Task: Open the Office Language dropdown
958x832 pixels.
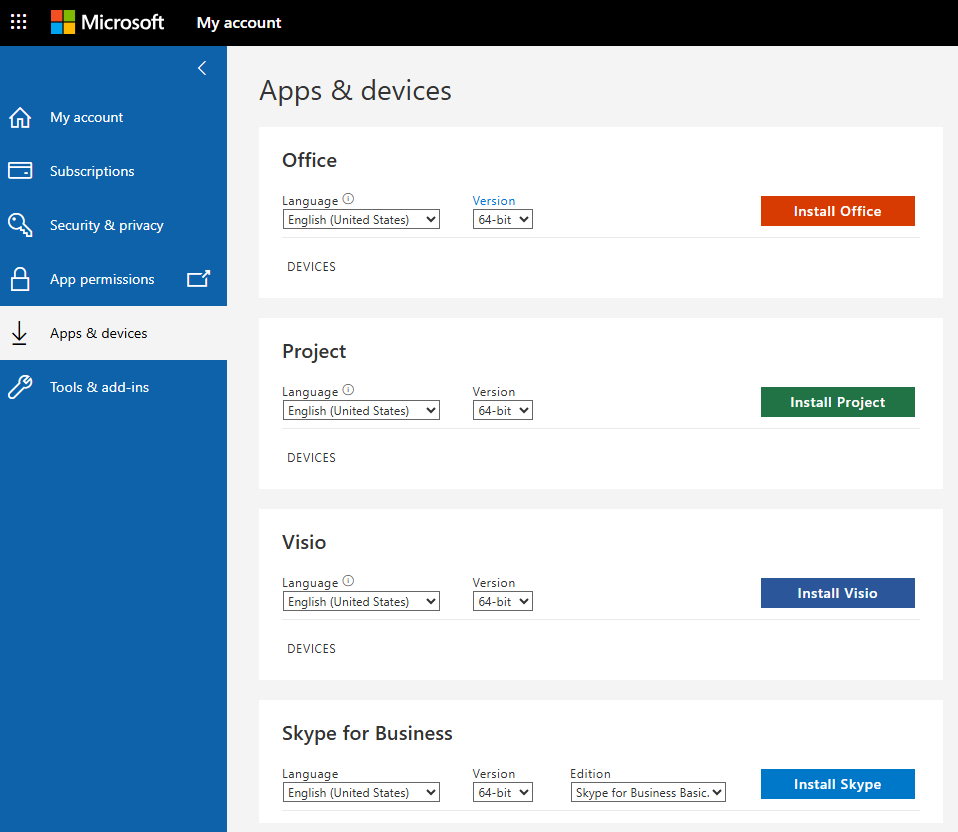Action: [361, 219]
